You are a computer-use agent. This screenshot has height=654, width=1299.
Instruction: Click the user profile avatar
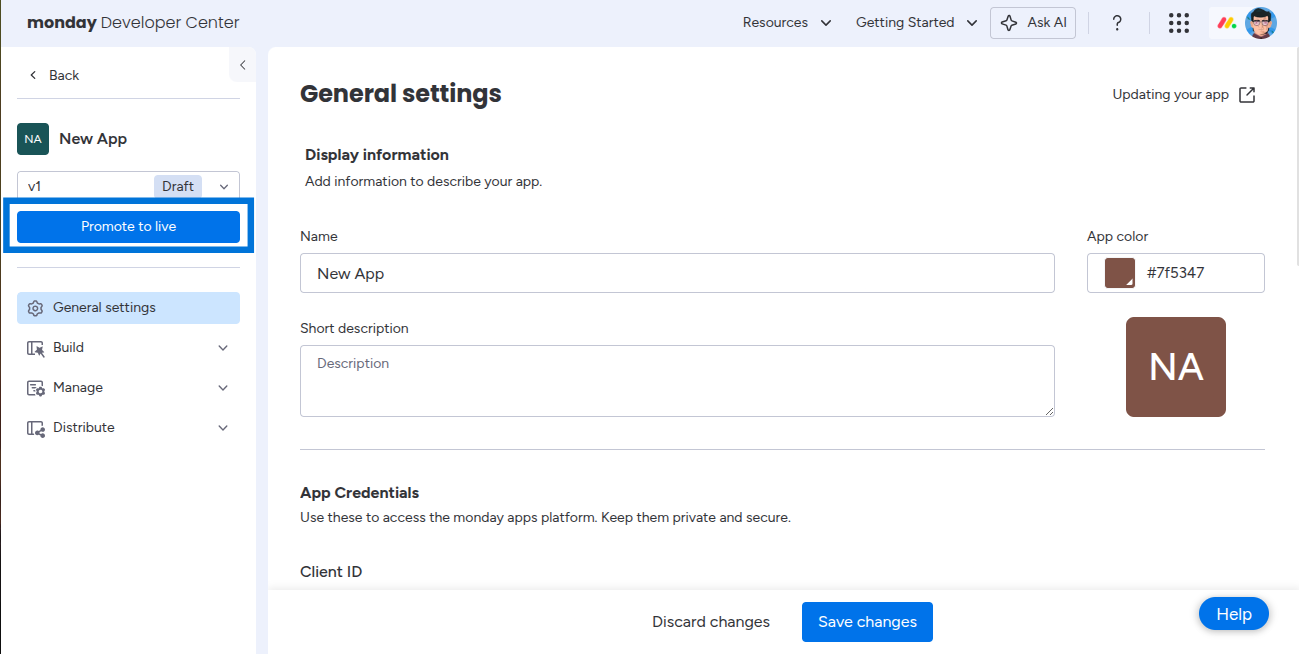[x=1261, y=23]
